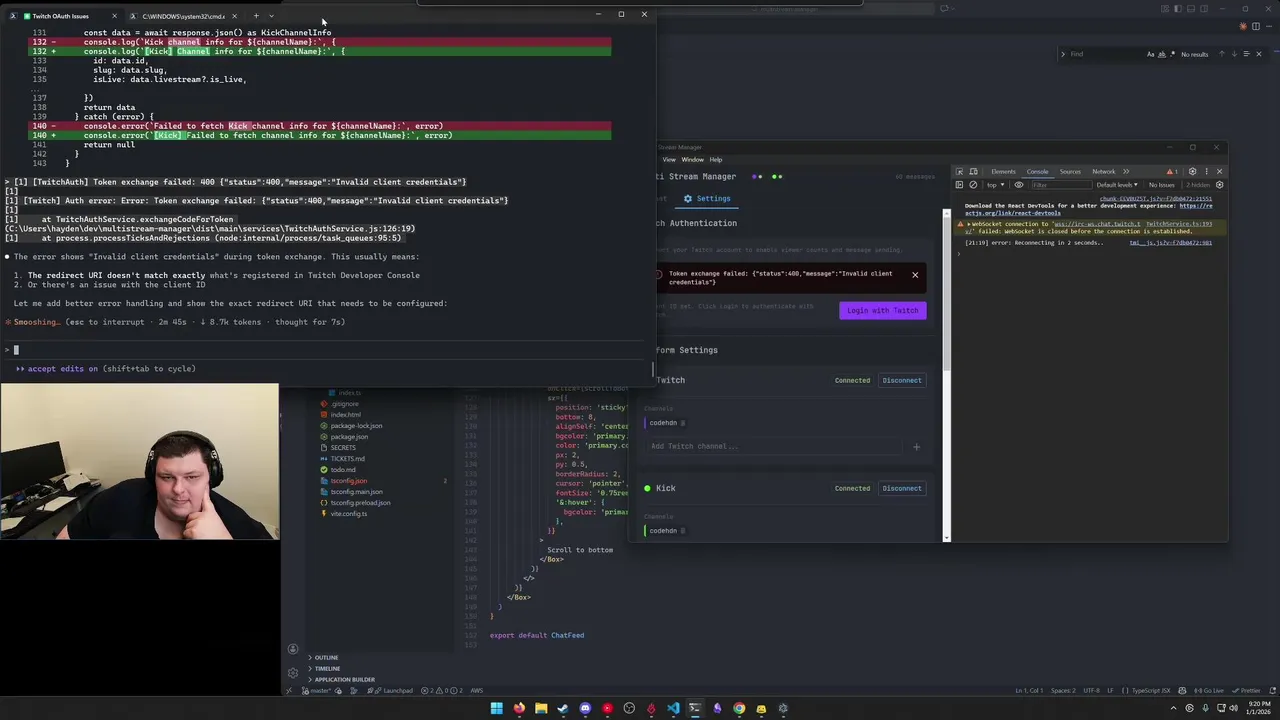Click the No Issues indicator in DevTools

(x=1162, y=185)
